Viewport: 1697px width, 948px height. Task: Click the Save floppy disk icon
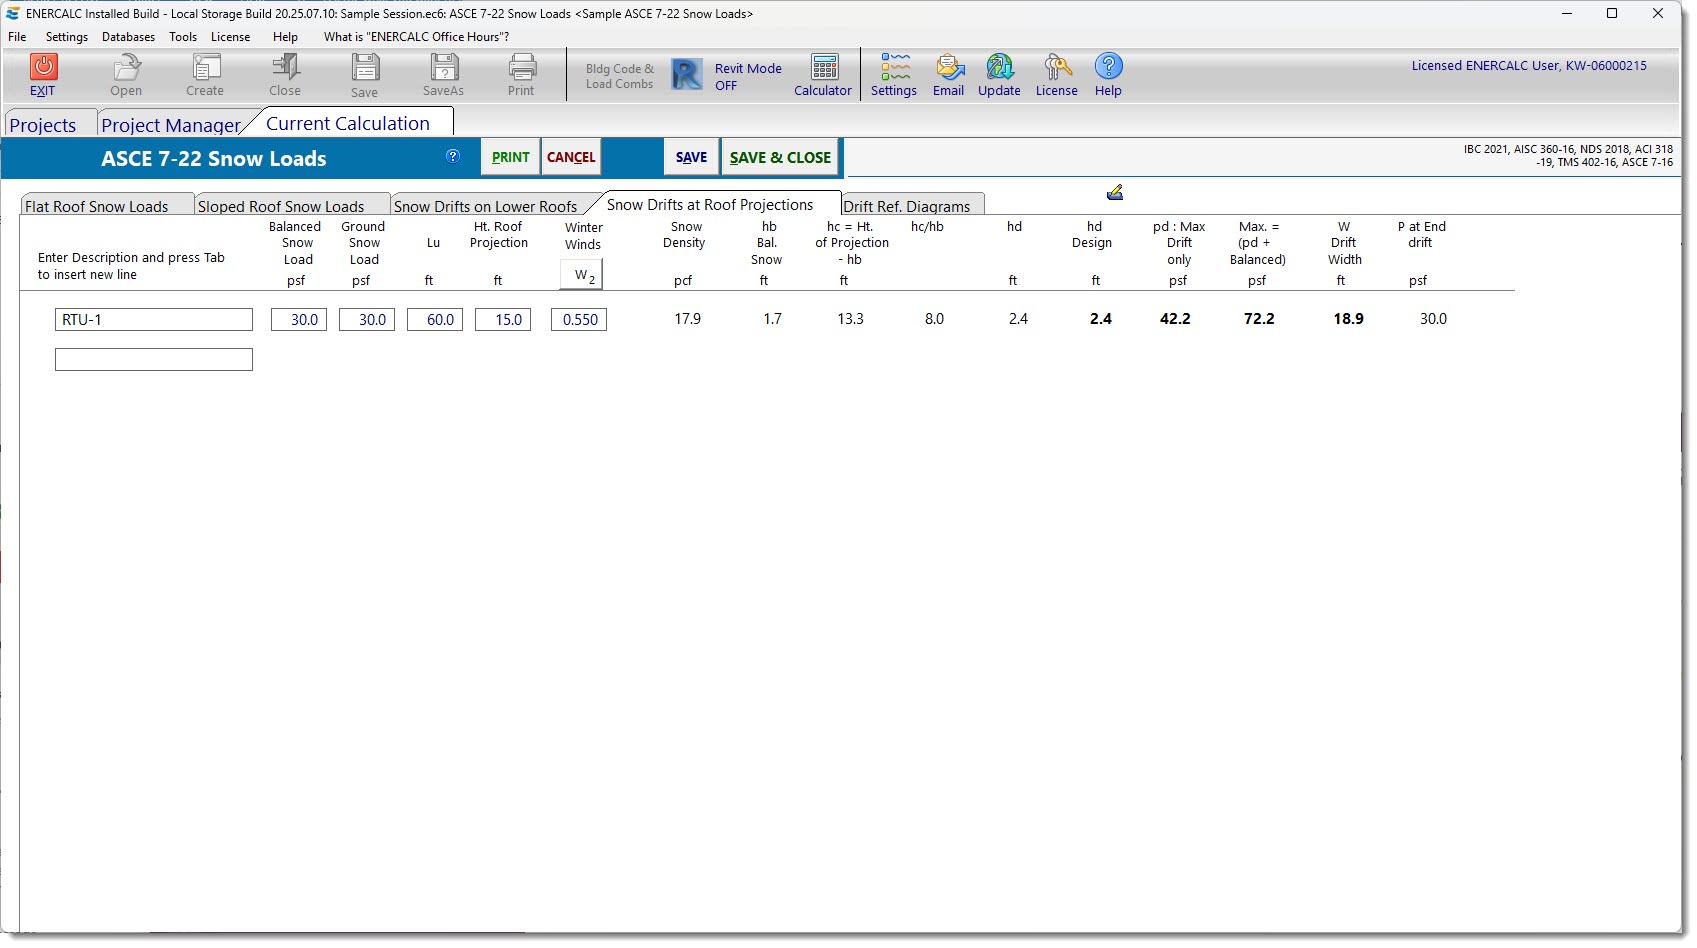coord(365,67)
